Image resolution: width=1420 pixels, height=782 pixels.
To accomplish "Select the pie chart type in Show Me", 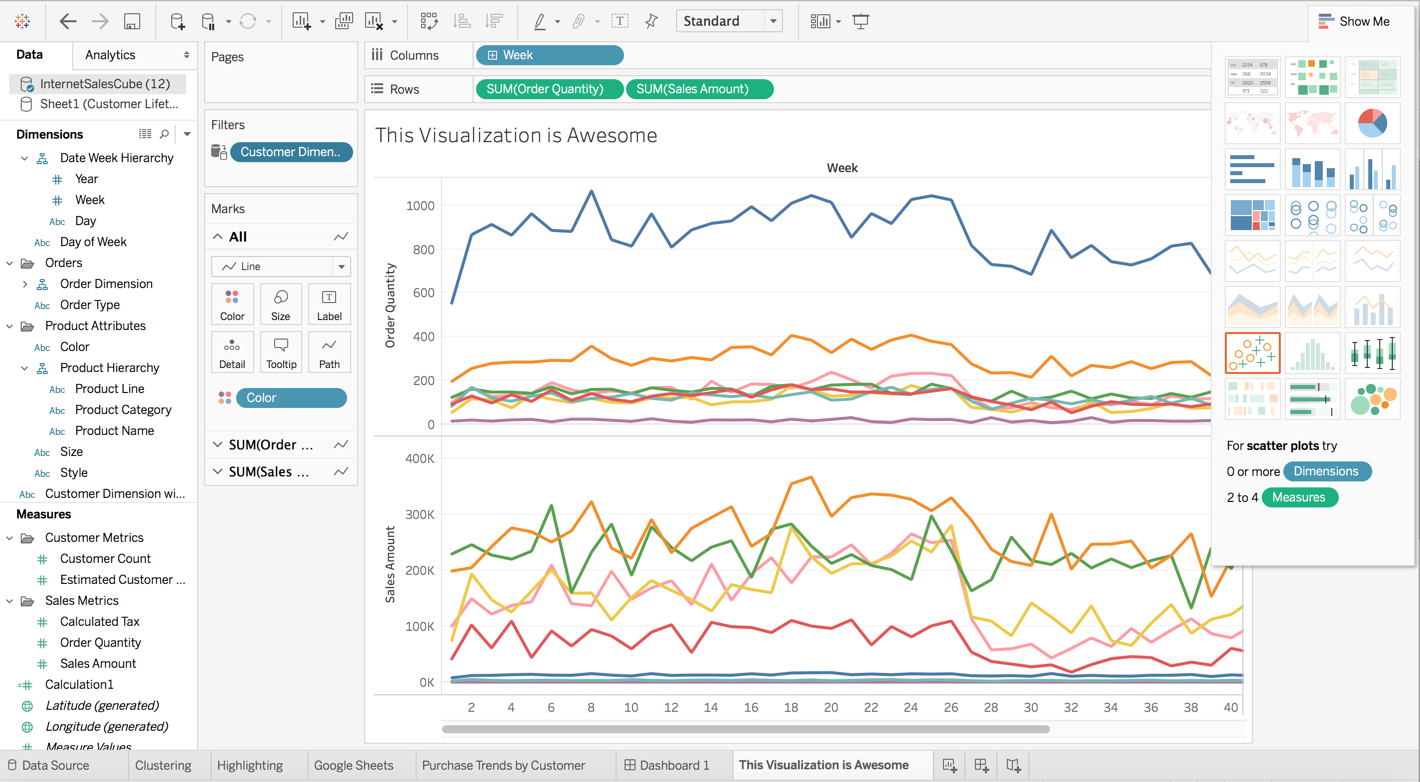I will tap(1372, 122).
